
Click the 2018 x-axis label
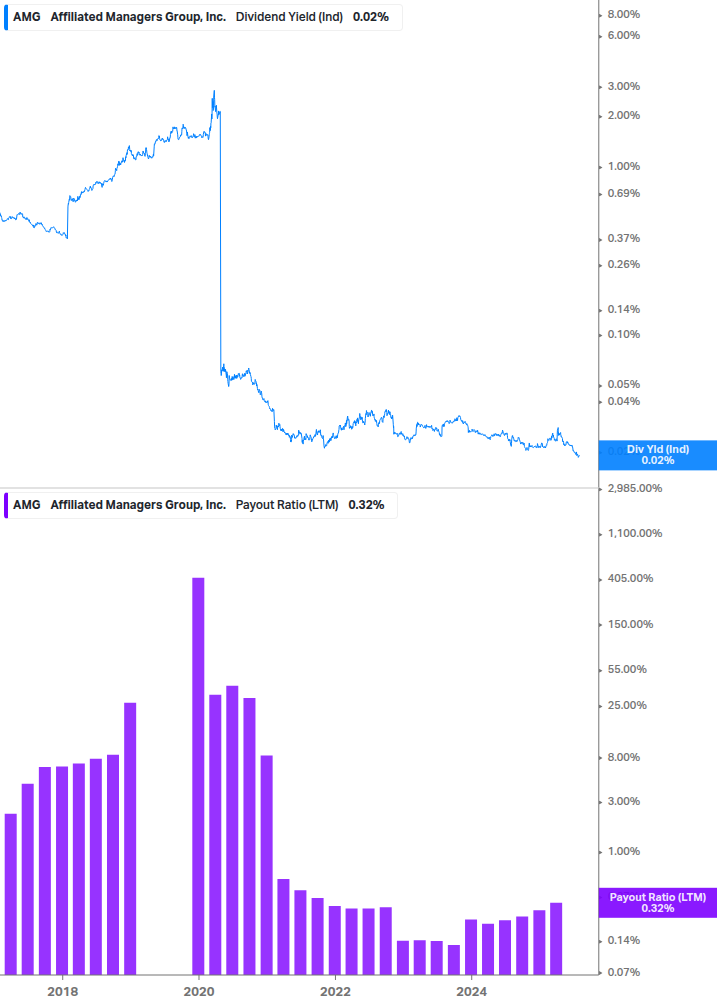click(63, 992)
